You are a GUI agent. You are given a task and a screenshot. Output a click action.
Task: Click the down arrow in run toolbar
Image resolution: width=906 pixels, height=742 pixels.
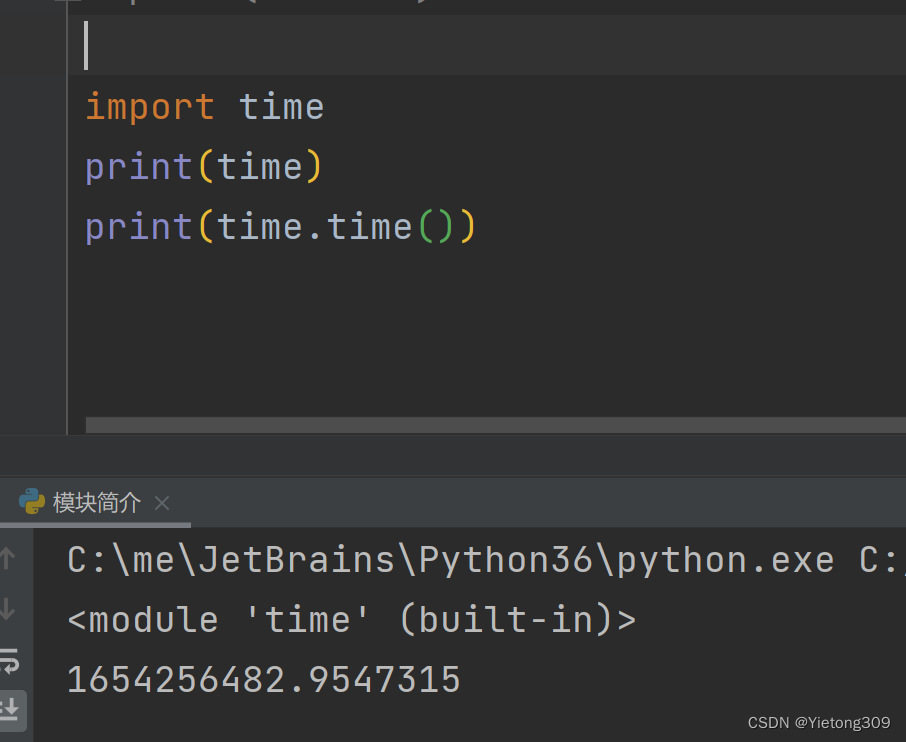pos(8,609)
